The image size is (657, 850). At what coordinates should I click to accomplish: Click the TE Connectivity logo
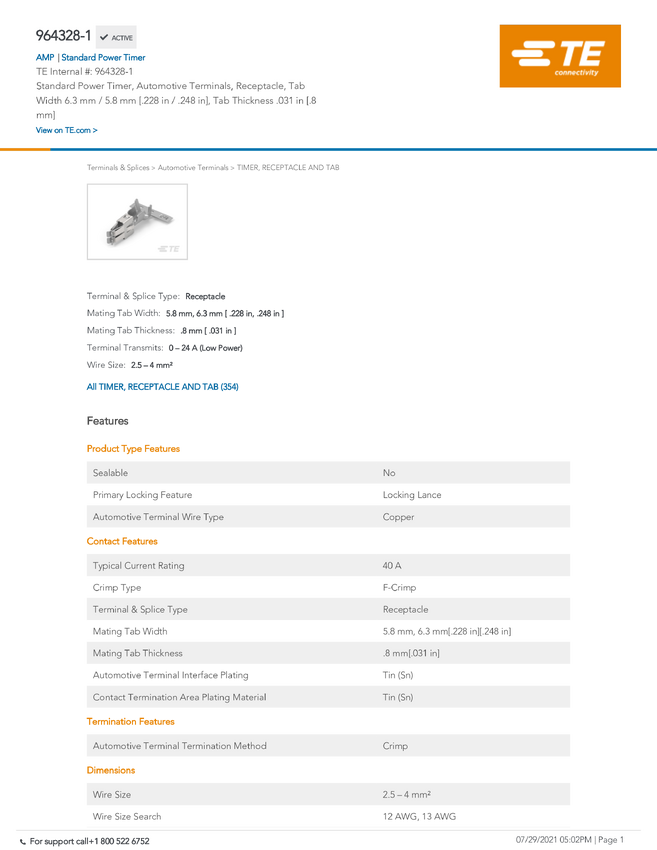560,56
